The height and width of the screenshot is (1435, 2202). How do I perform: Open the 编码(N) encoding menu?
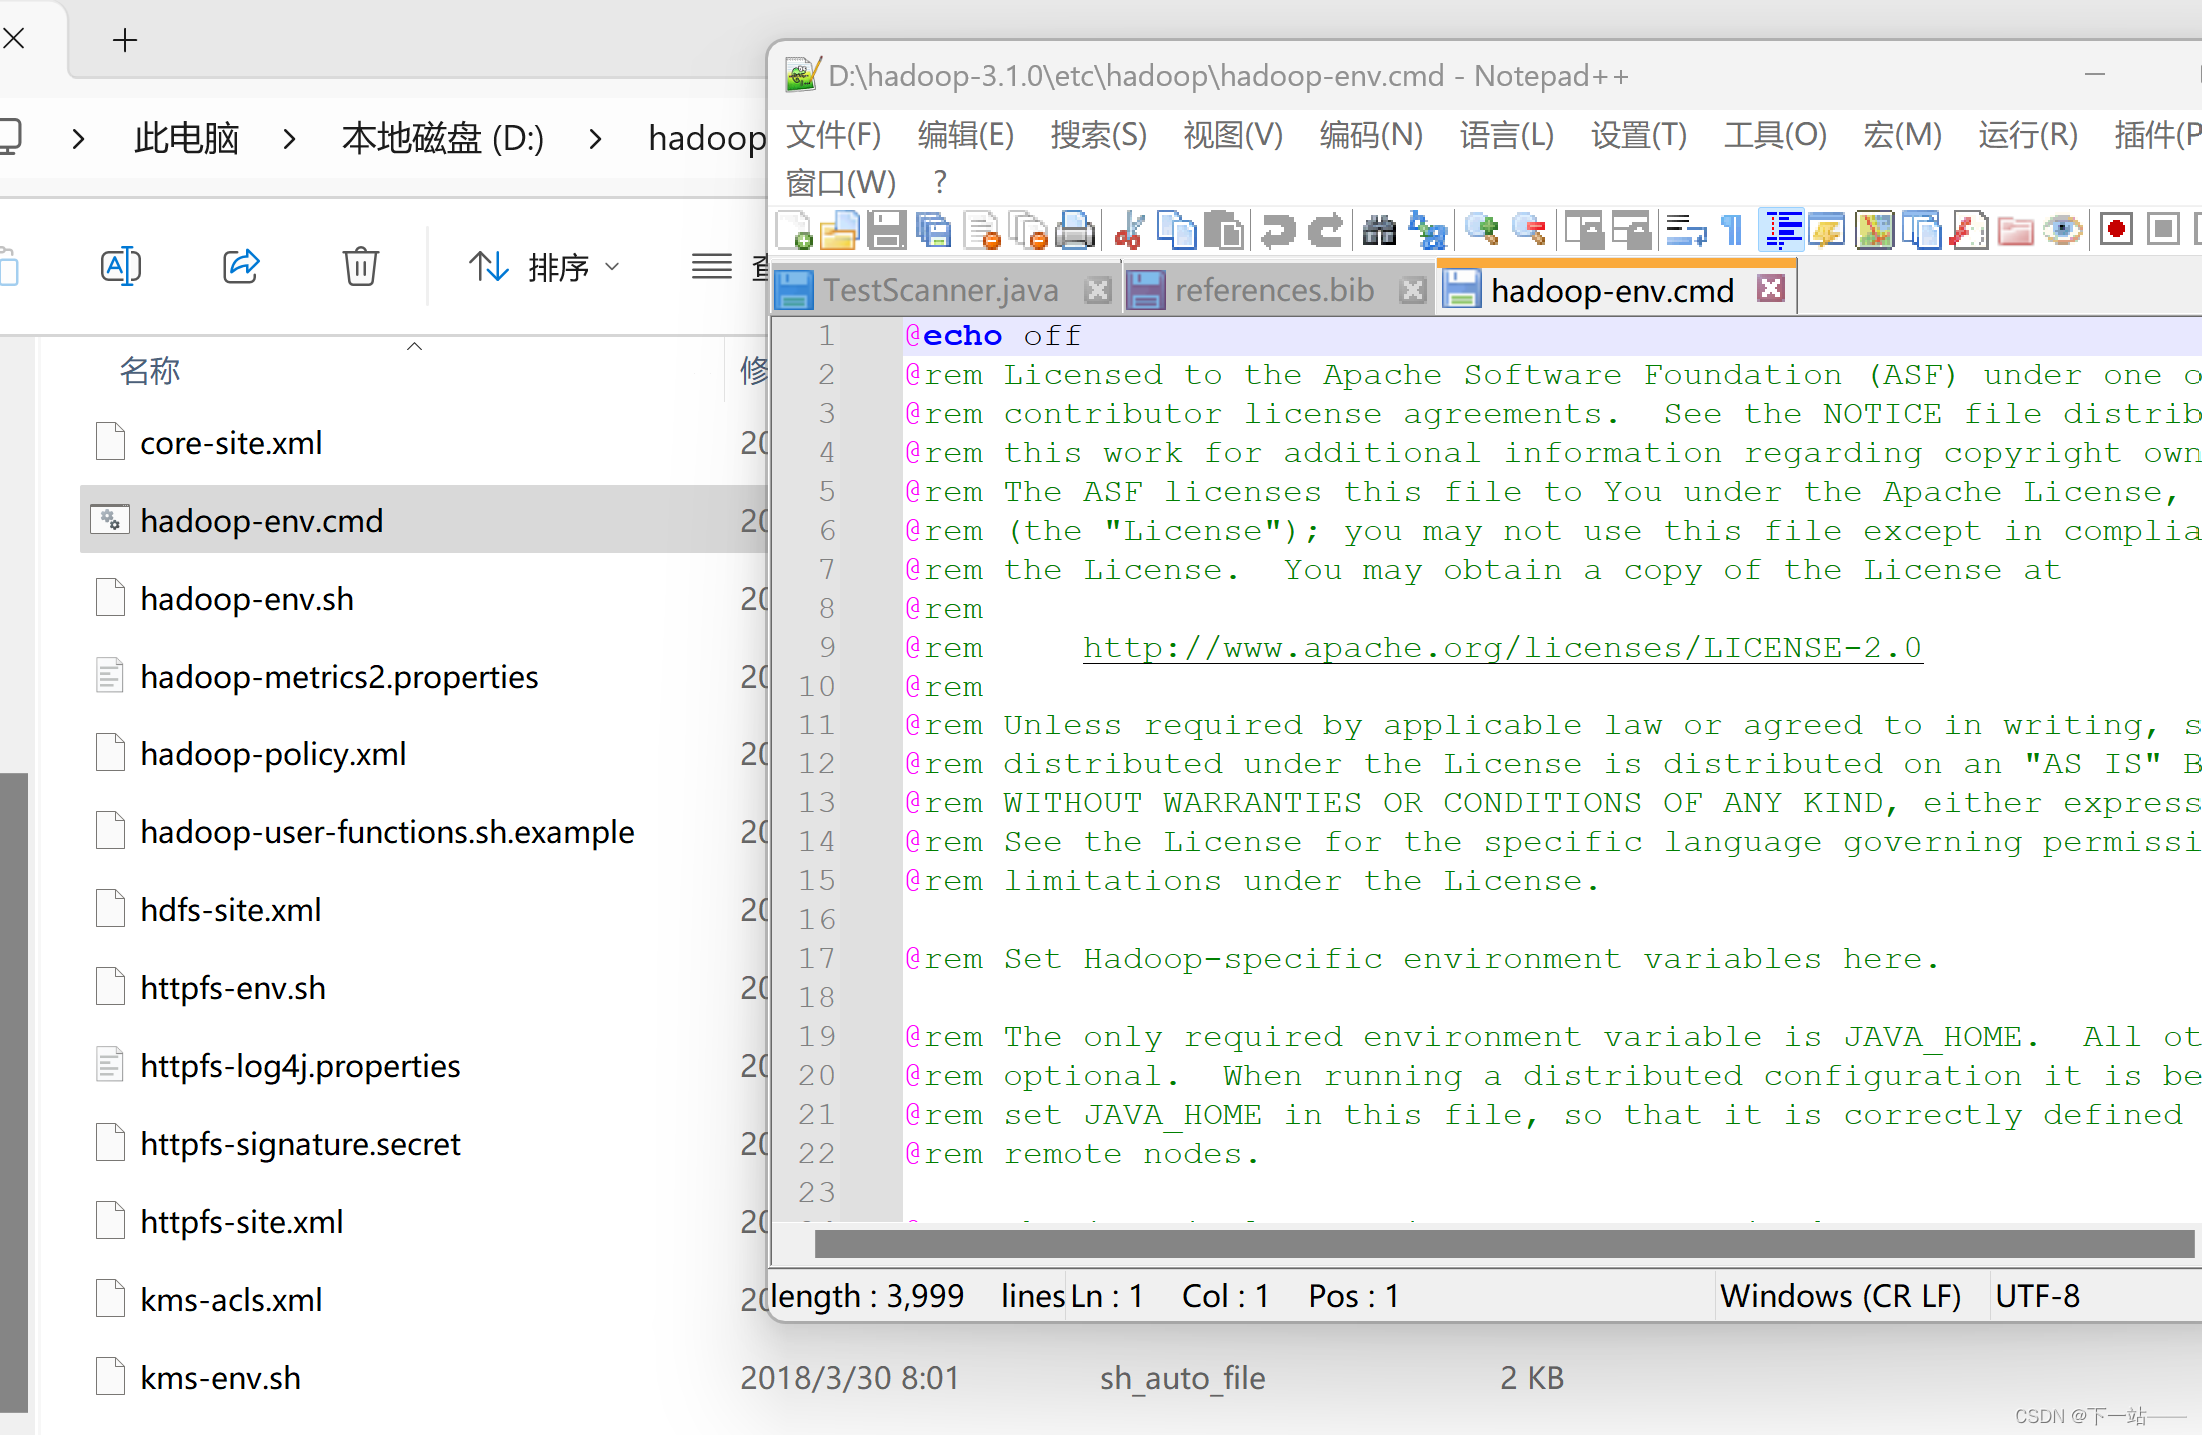coord(1370,135)
